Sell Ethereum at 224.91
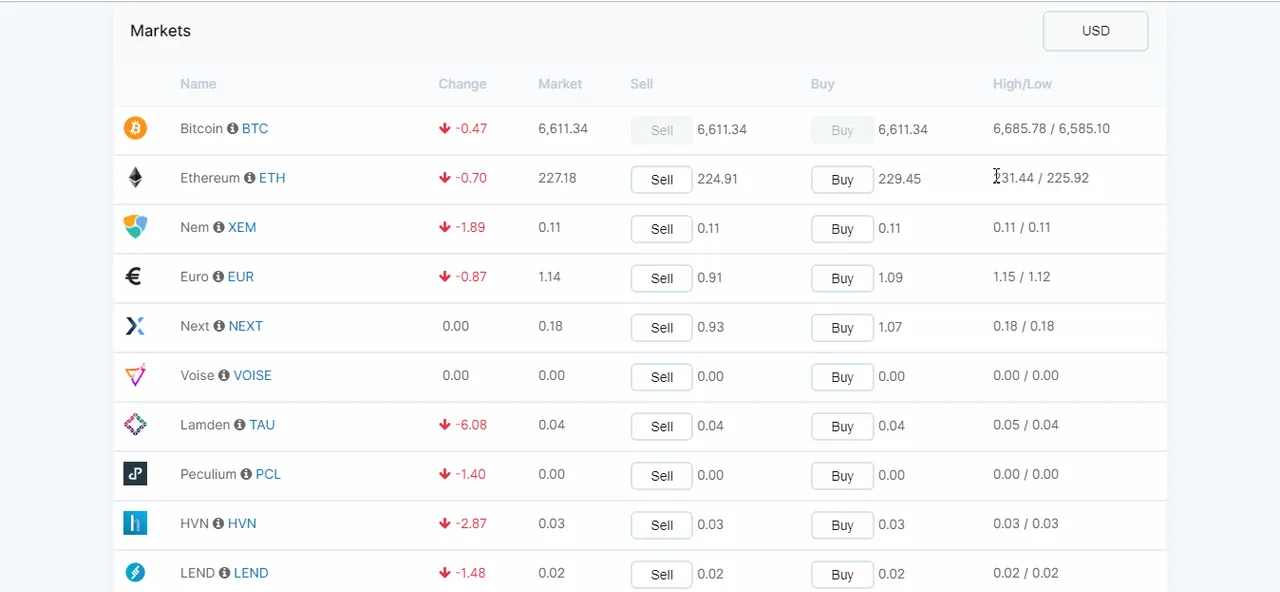Screen dimensions: 1280x592 point(661,180)
